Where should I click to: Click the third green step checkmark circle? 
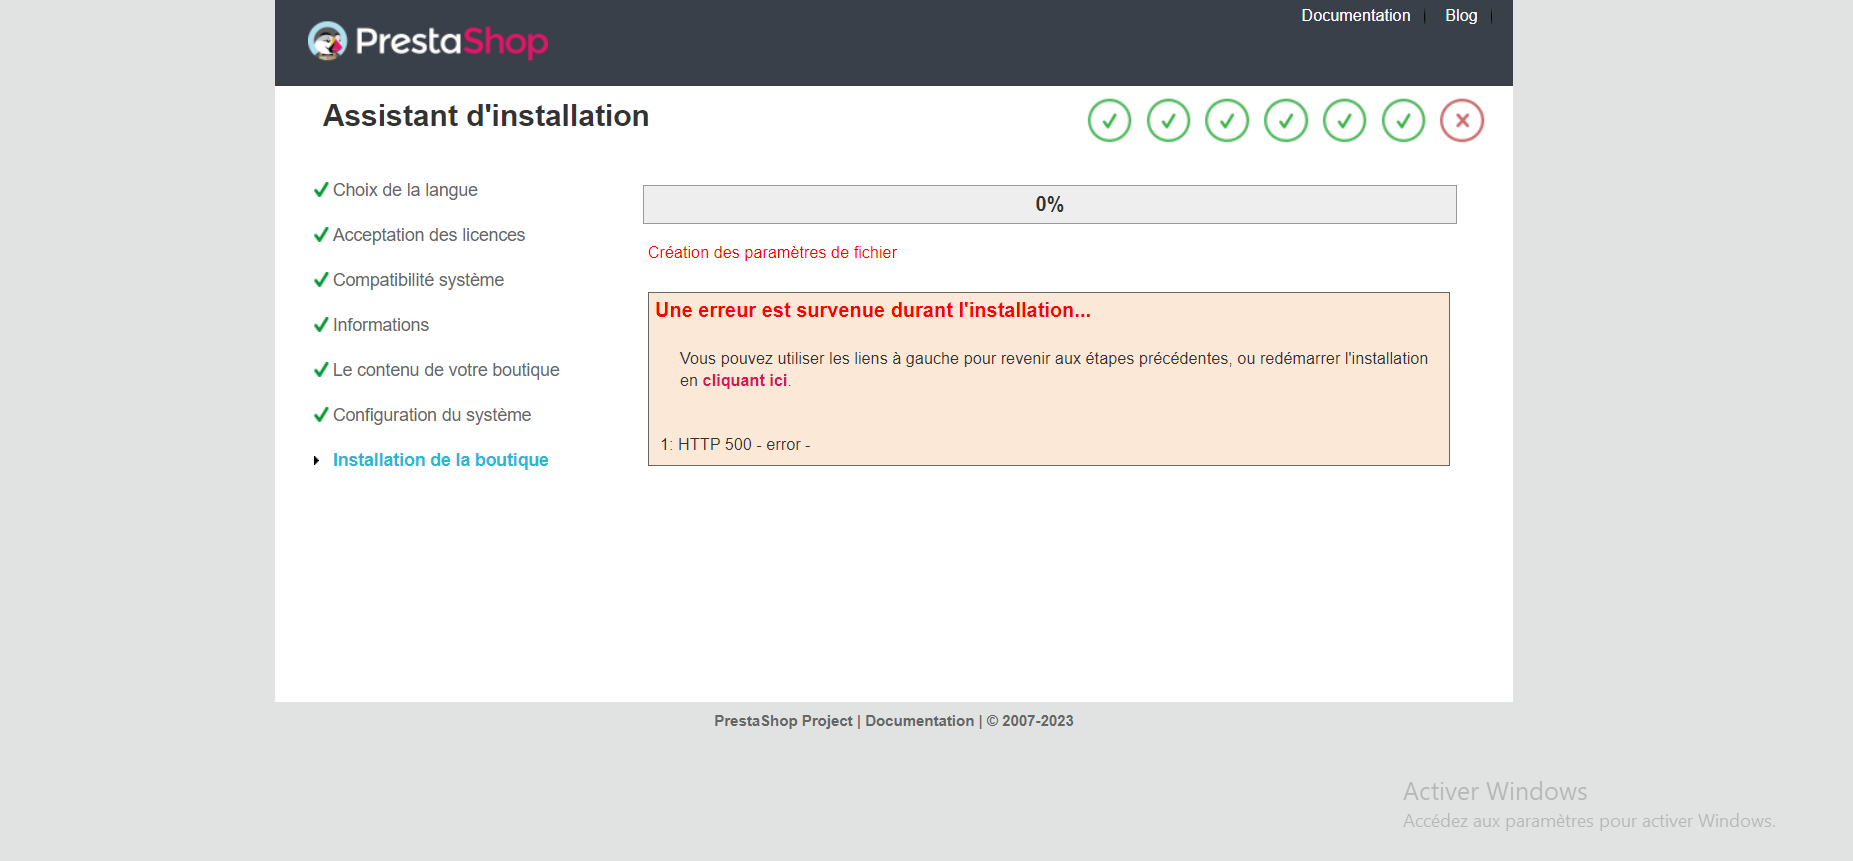click(x=1227, y=121)
